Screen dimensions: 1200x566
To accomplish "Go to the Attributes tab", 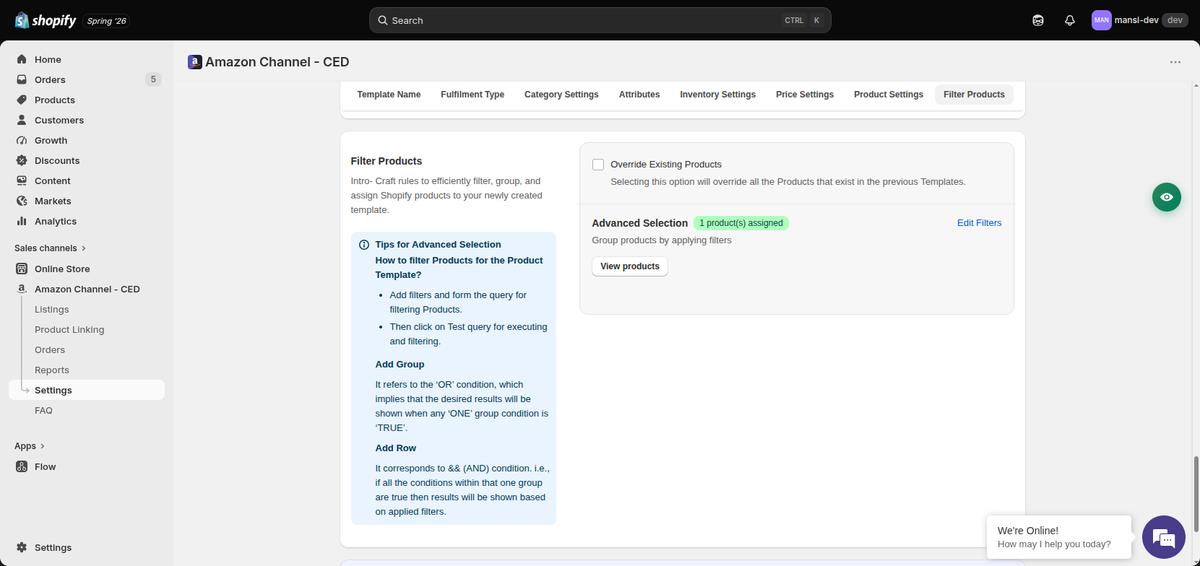I will point(639,94).
